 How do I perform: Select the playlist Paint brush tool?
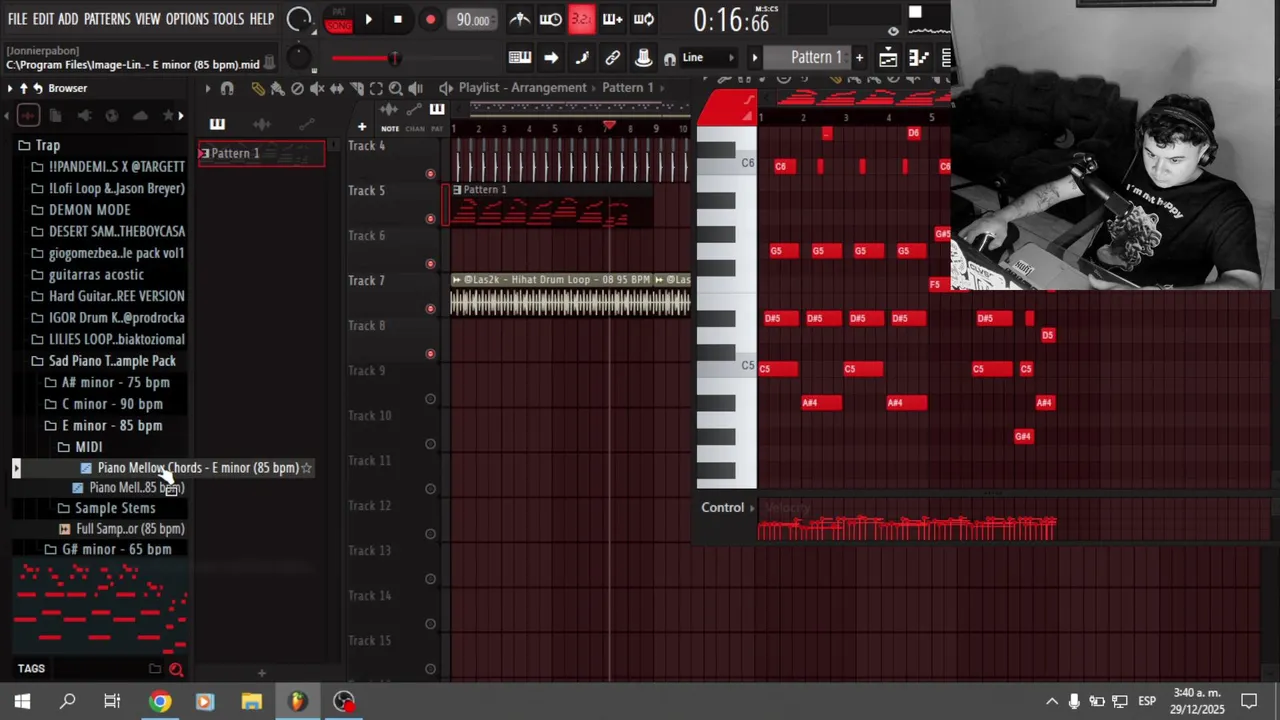[277, 88]
